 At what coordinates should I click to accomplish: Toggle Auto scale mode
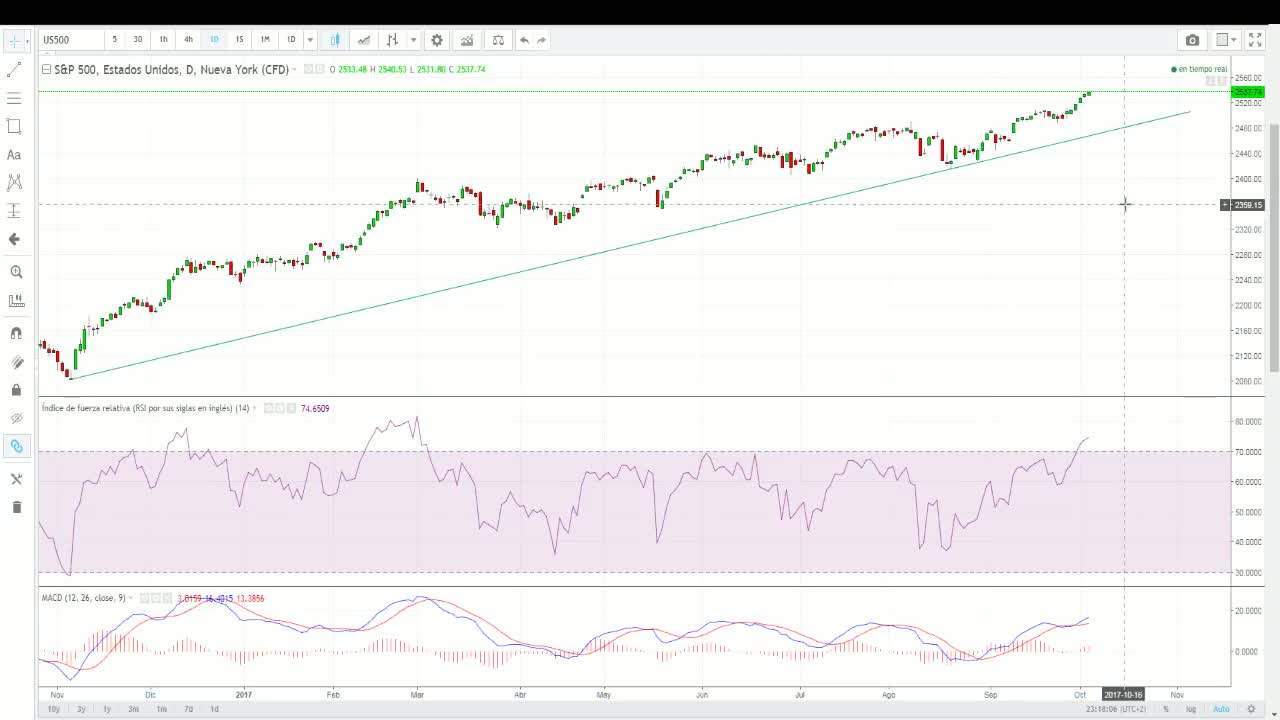[x=1221, y=709]
